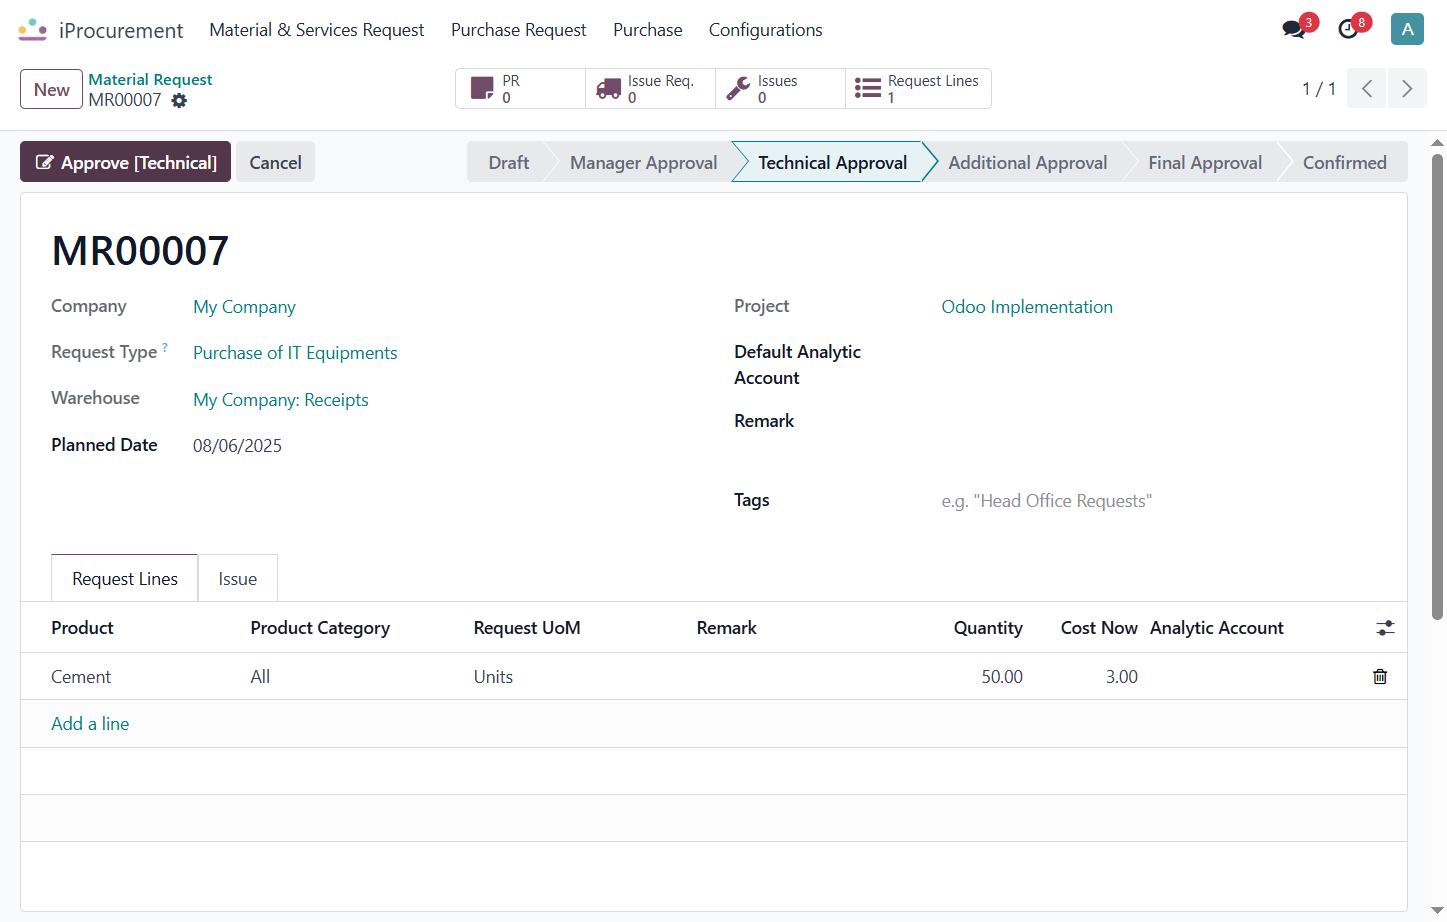Select the Final Approval stage
1447x922 pixels.
click(x=1204, y=162)
